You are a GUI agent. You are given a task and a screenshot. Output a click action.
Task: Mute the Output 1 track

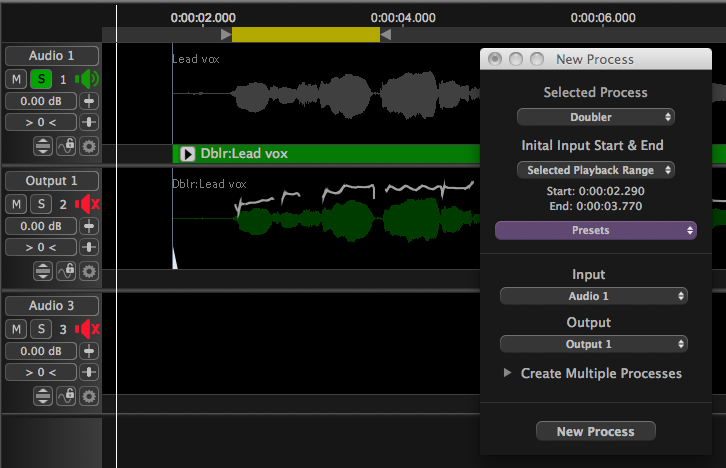(x=17, y=205)
